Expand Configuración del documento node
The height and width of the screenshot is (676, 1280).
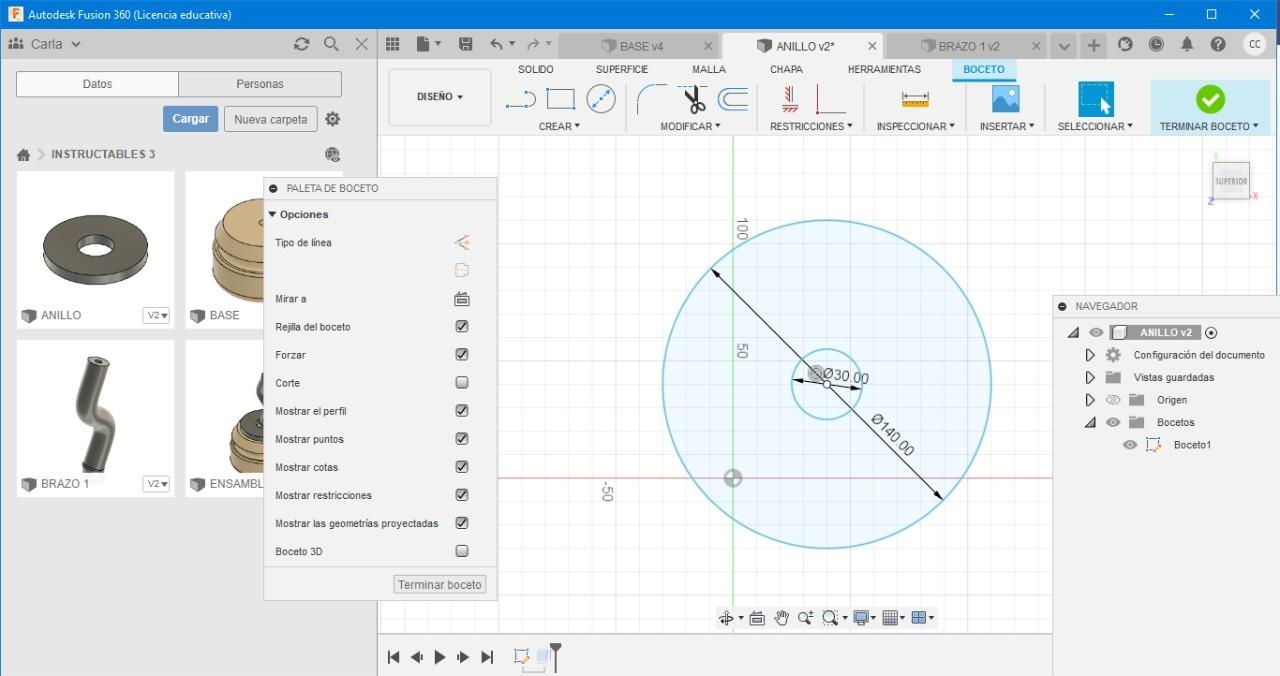point(1090,355)
